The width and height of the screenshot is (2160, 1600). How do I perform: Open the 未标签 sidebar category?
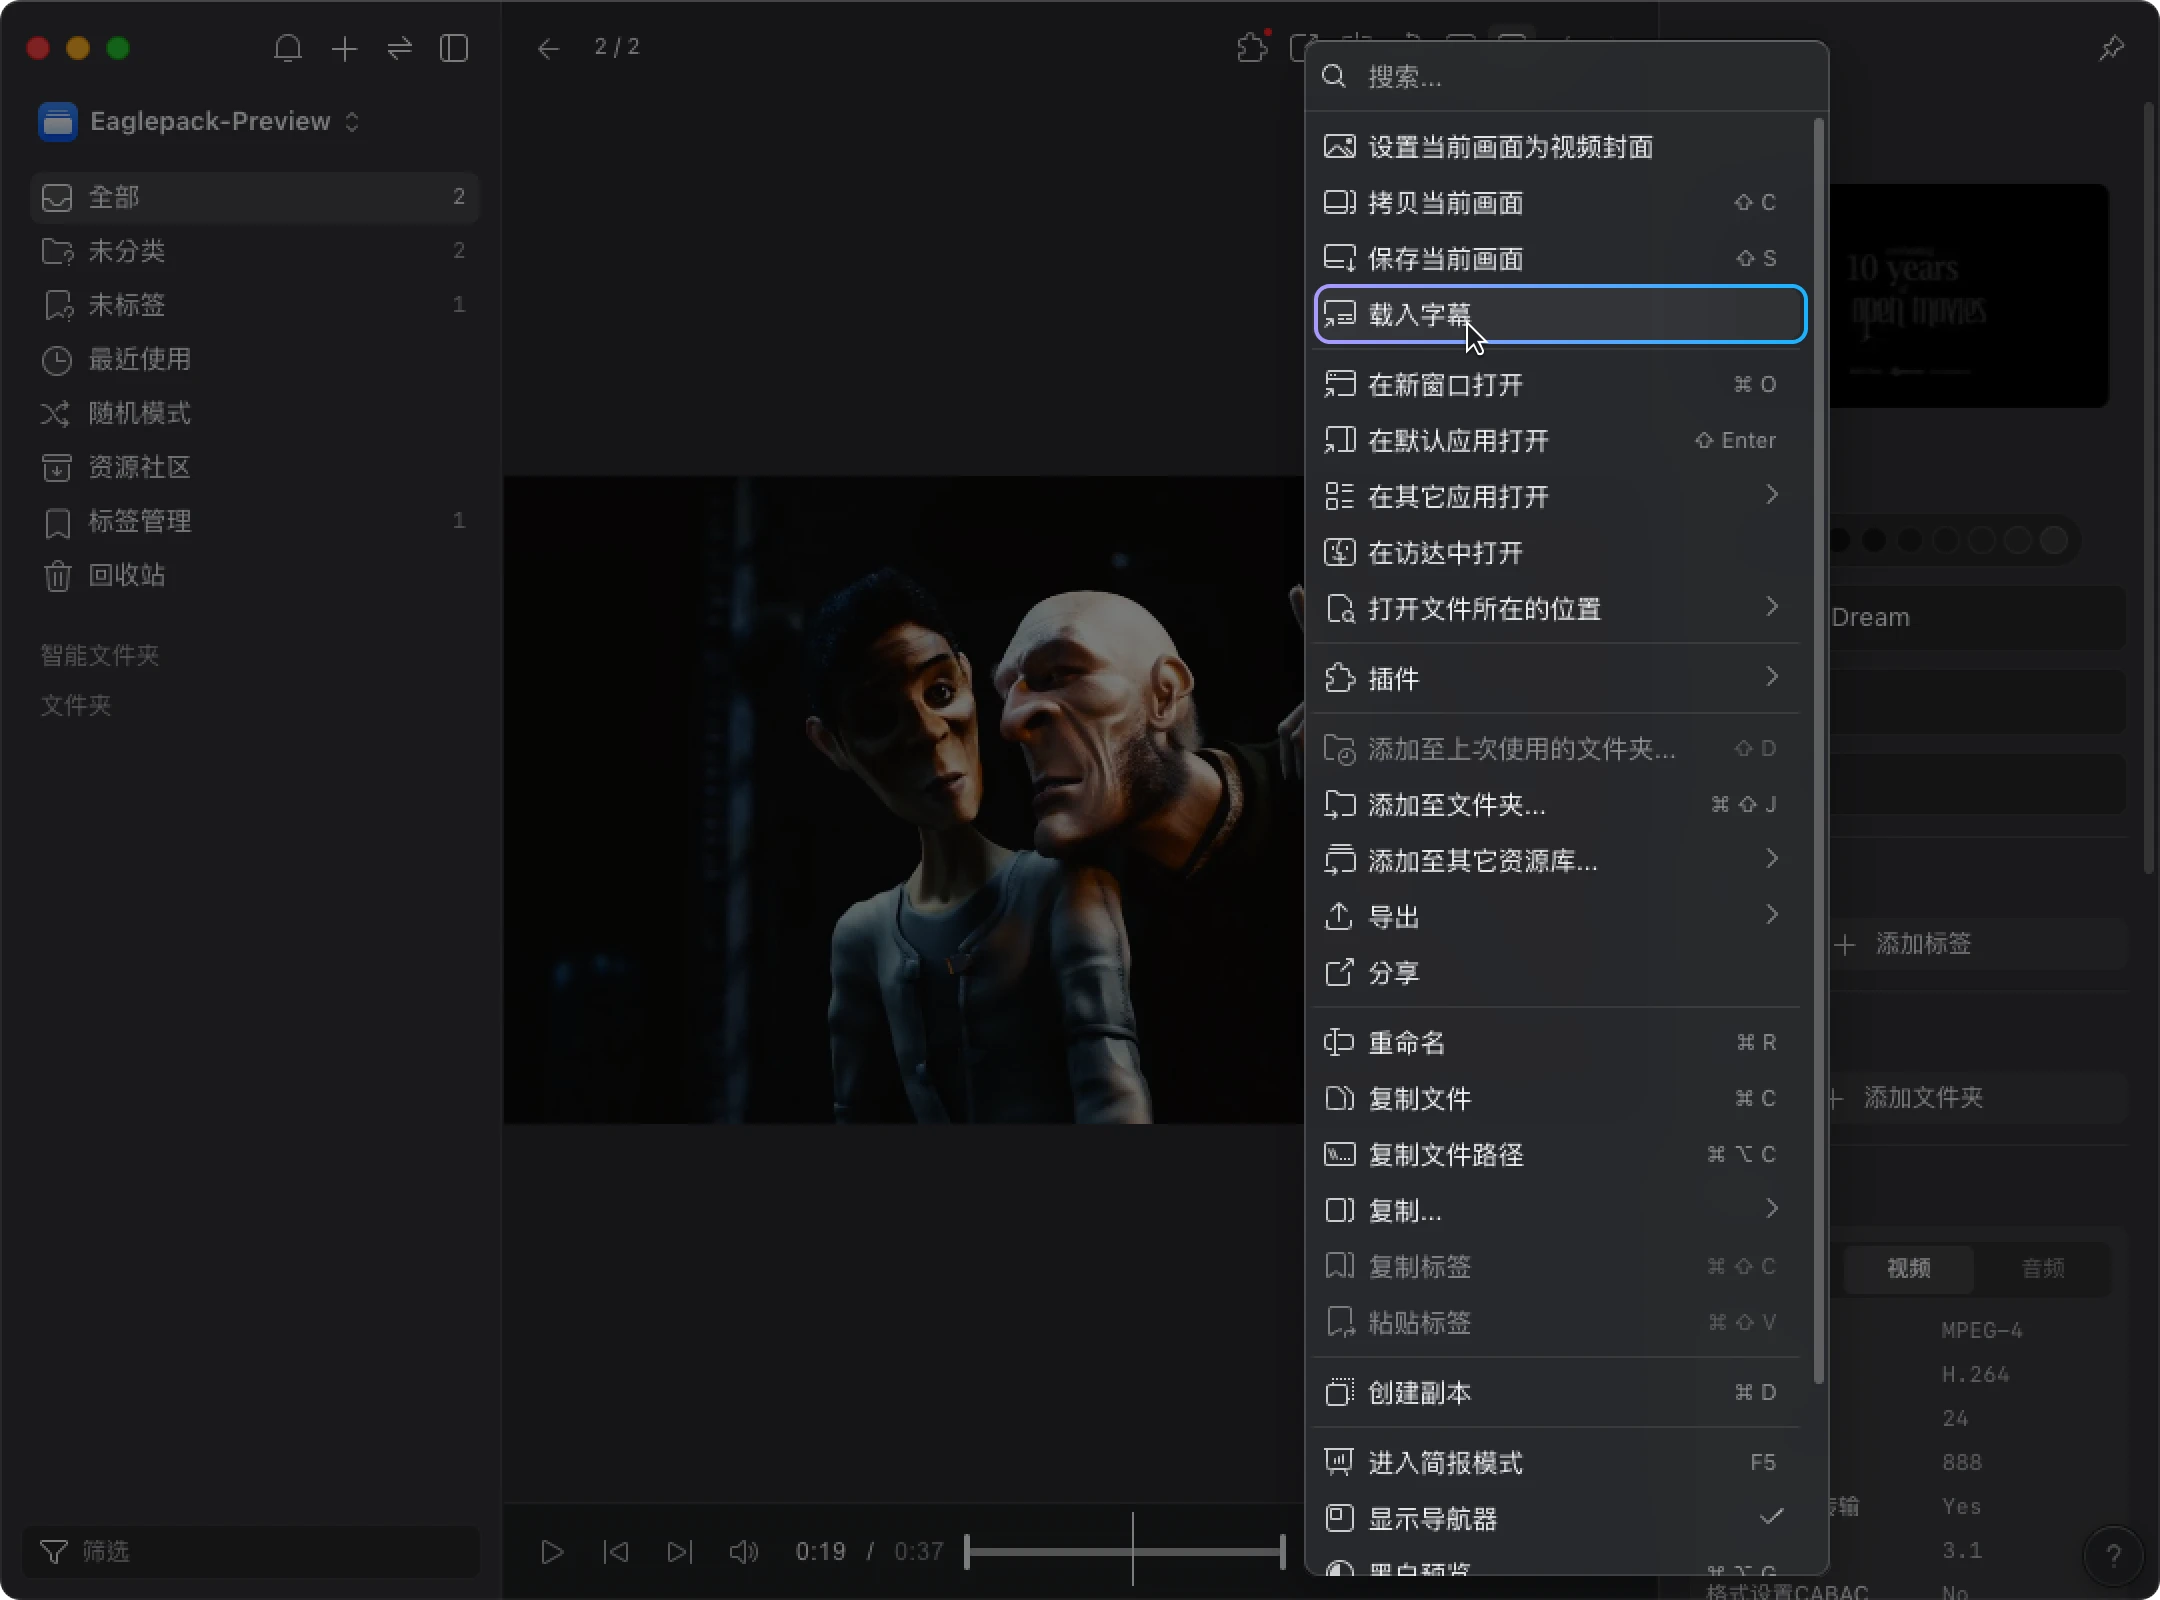tap(255, 305)
